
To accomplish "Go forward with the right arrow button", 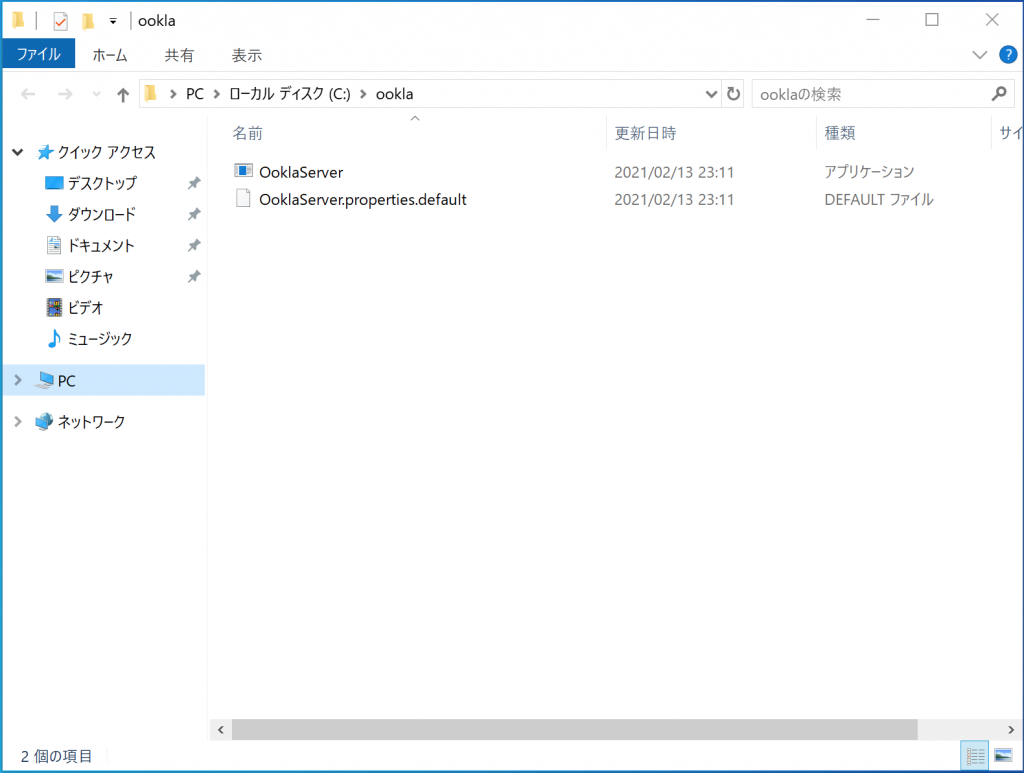I will pos(65,95).
